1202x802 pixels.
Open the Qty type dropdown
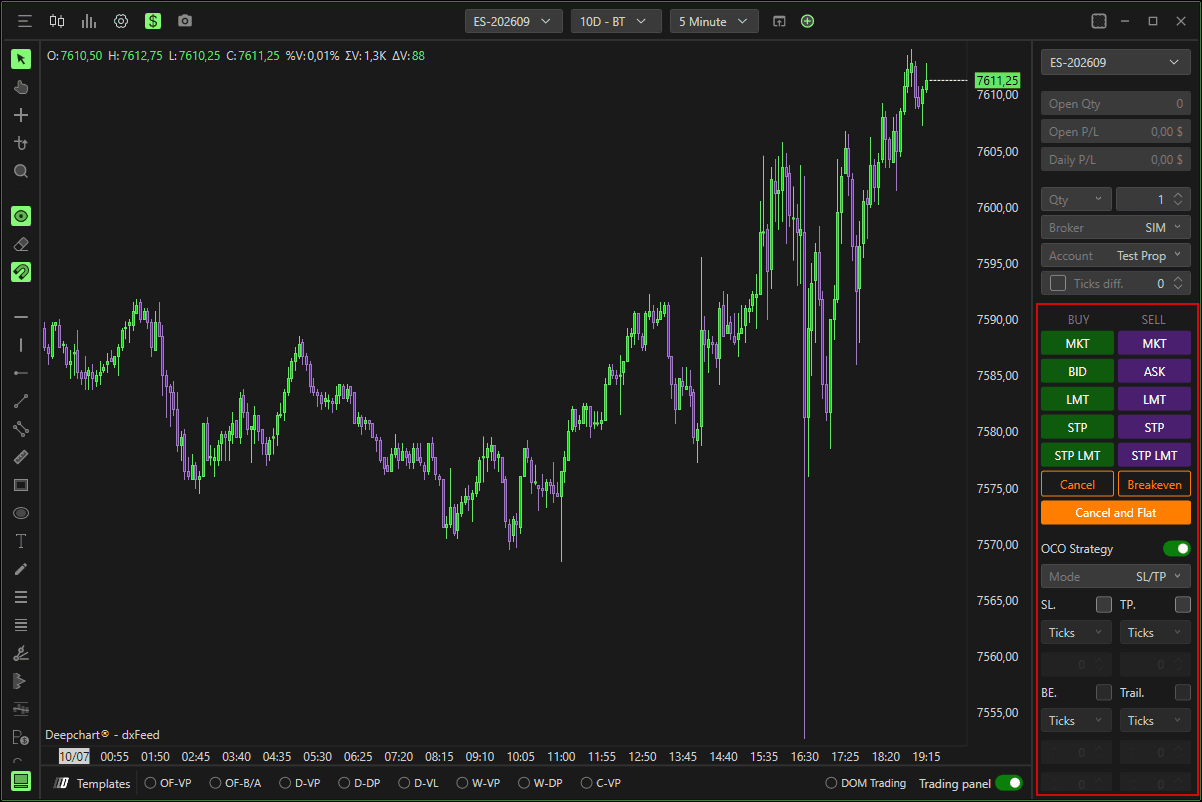coord(1076,199)
